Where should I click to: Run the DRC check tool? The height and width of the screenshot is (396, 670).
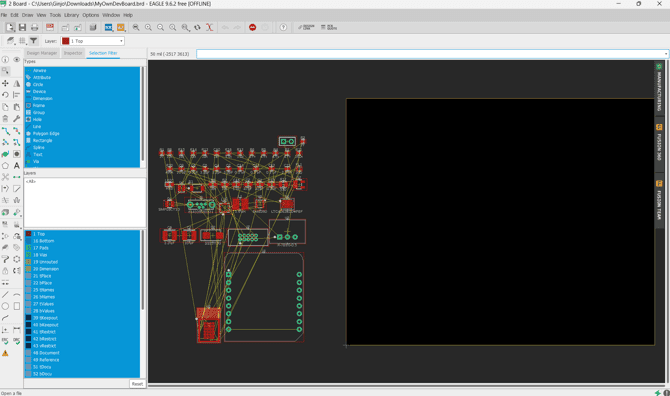pyautogui.click(x=17, y=341)
